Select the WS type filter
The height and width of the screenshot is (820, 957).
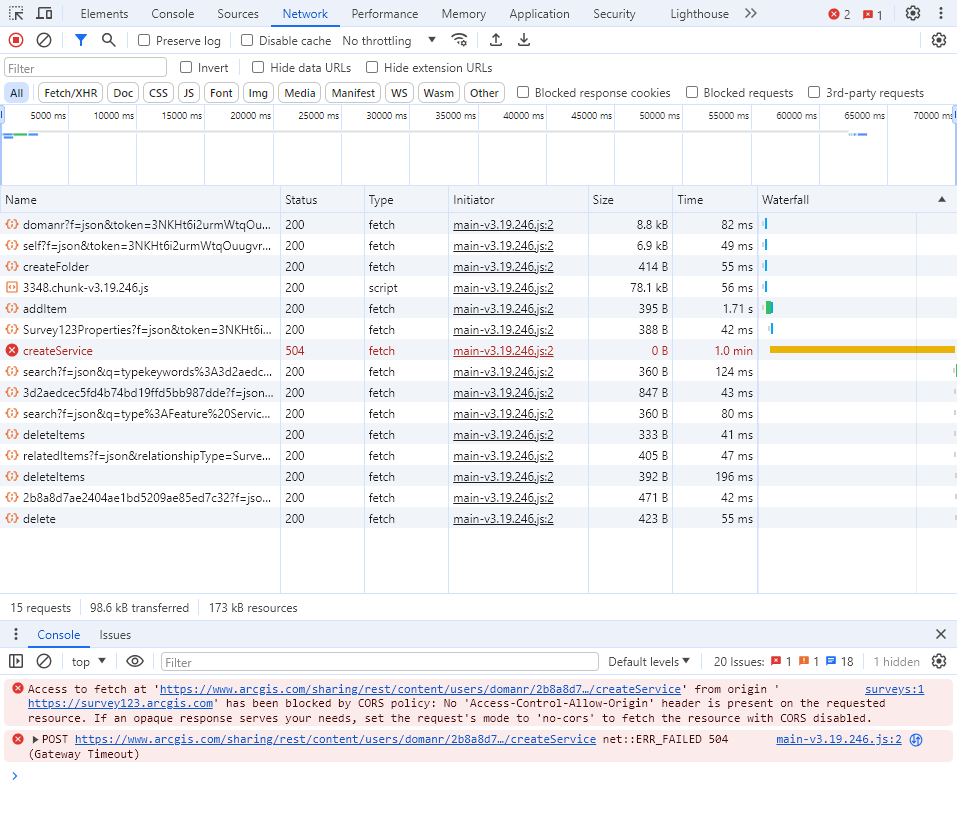[399, 93]
